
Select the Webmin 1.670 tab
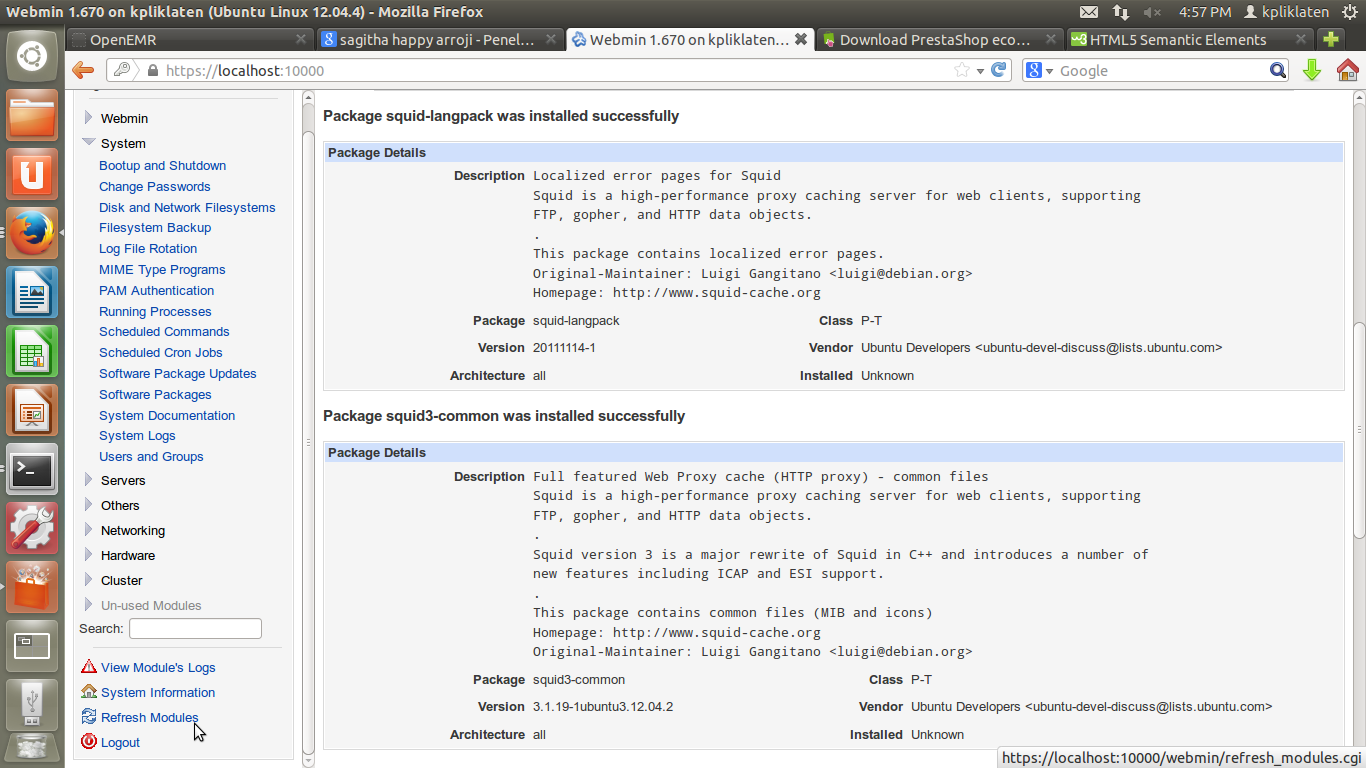690,40
